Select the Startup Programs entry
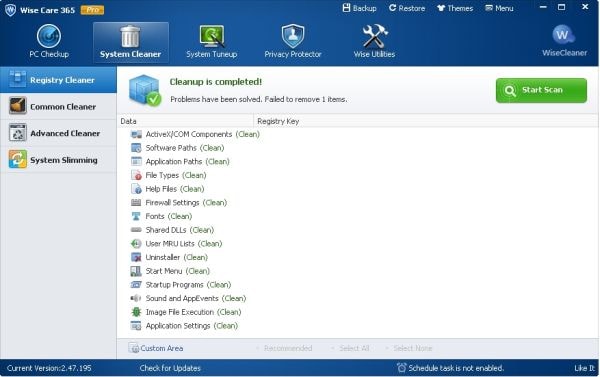The width and height of the screenshot is (600, 377). click(x=181, y=285)
